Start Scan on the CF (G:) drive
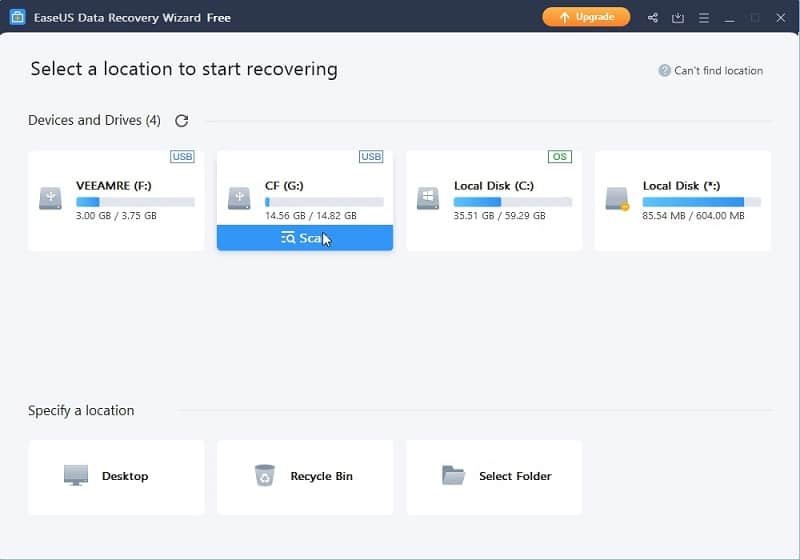This screenshot has width=800, height=560. click(305, 238)
